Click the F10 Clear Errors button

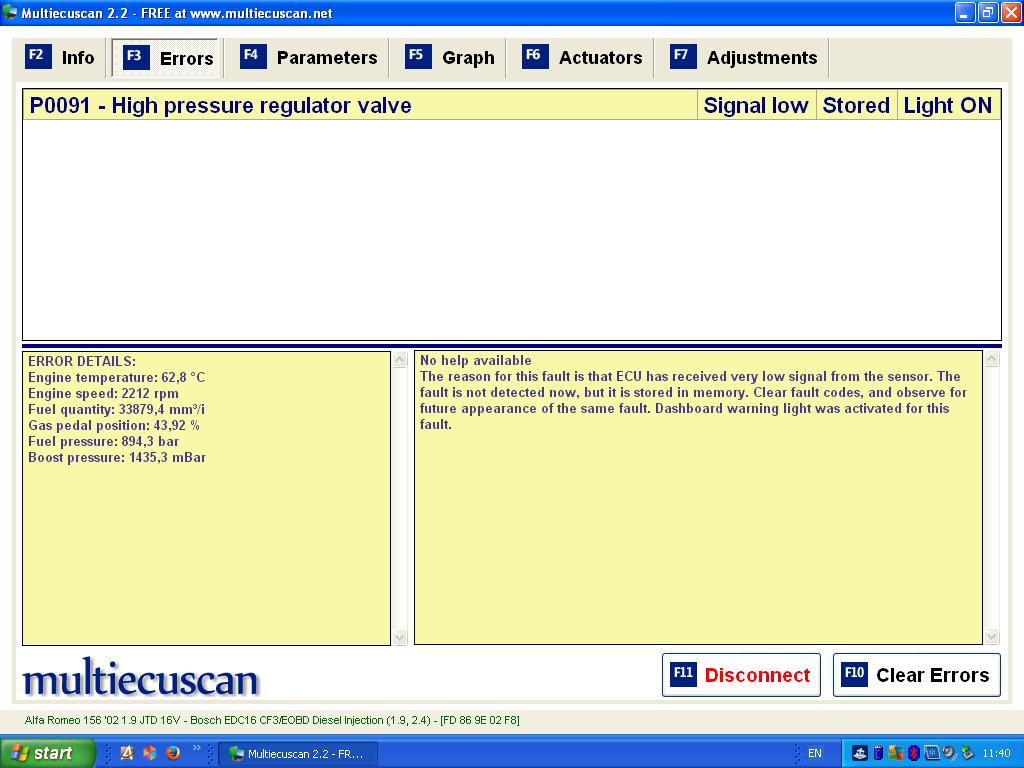click(x=916, y=675)
